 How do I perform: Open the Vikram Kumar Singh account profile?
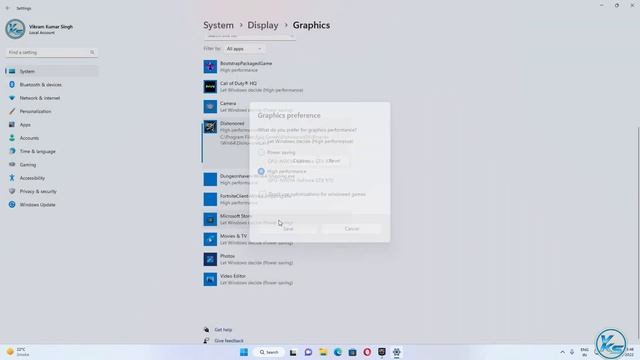pyautogui.click(x=40, y=29)
